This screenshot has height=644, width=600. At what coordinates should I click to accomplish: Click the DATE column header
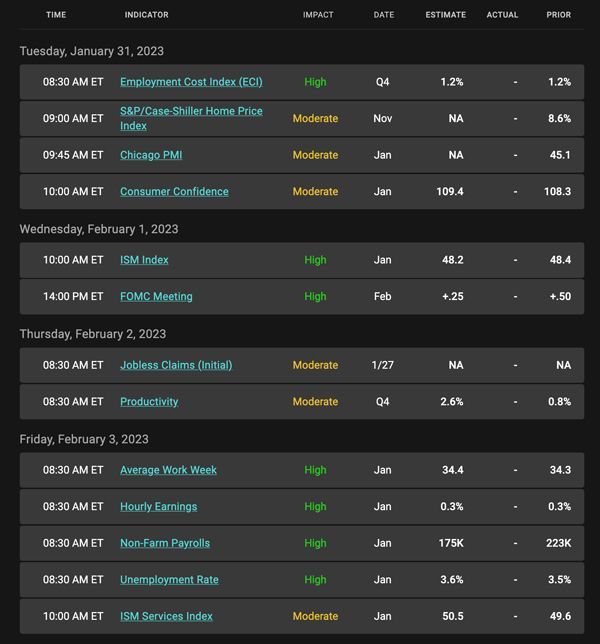[x=384, y=15]
